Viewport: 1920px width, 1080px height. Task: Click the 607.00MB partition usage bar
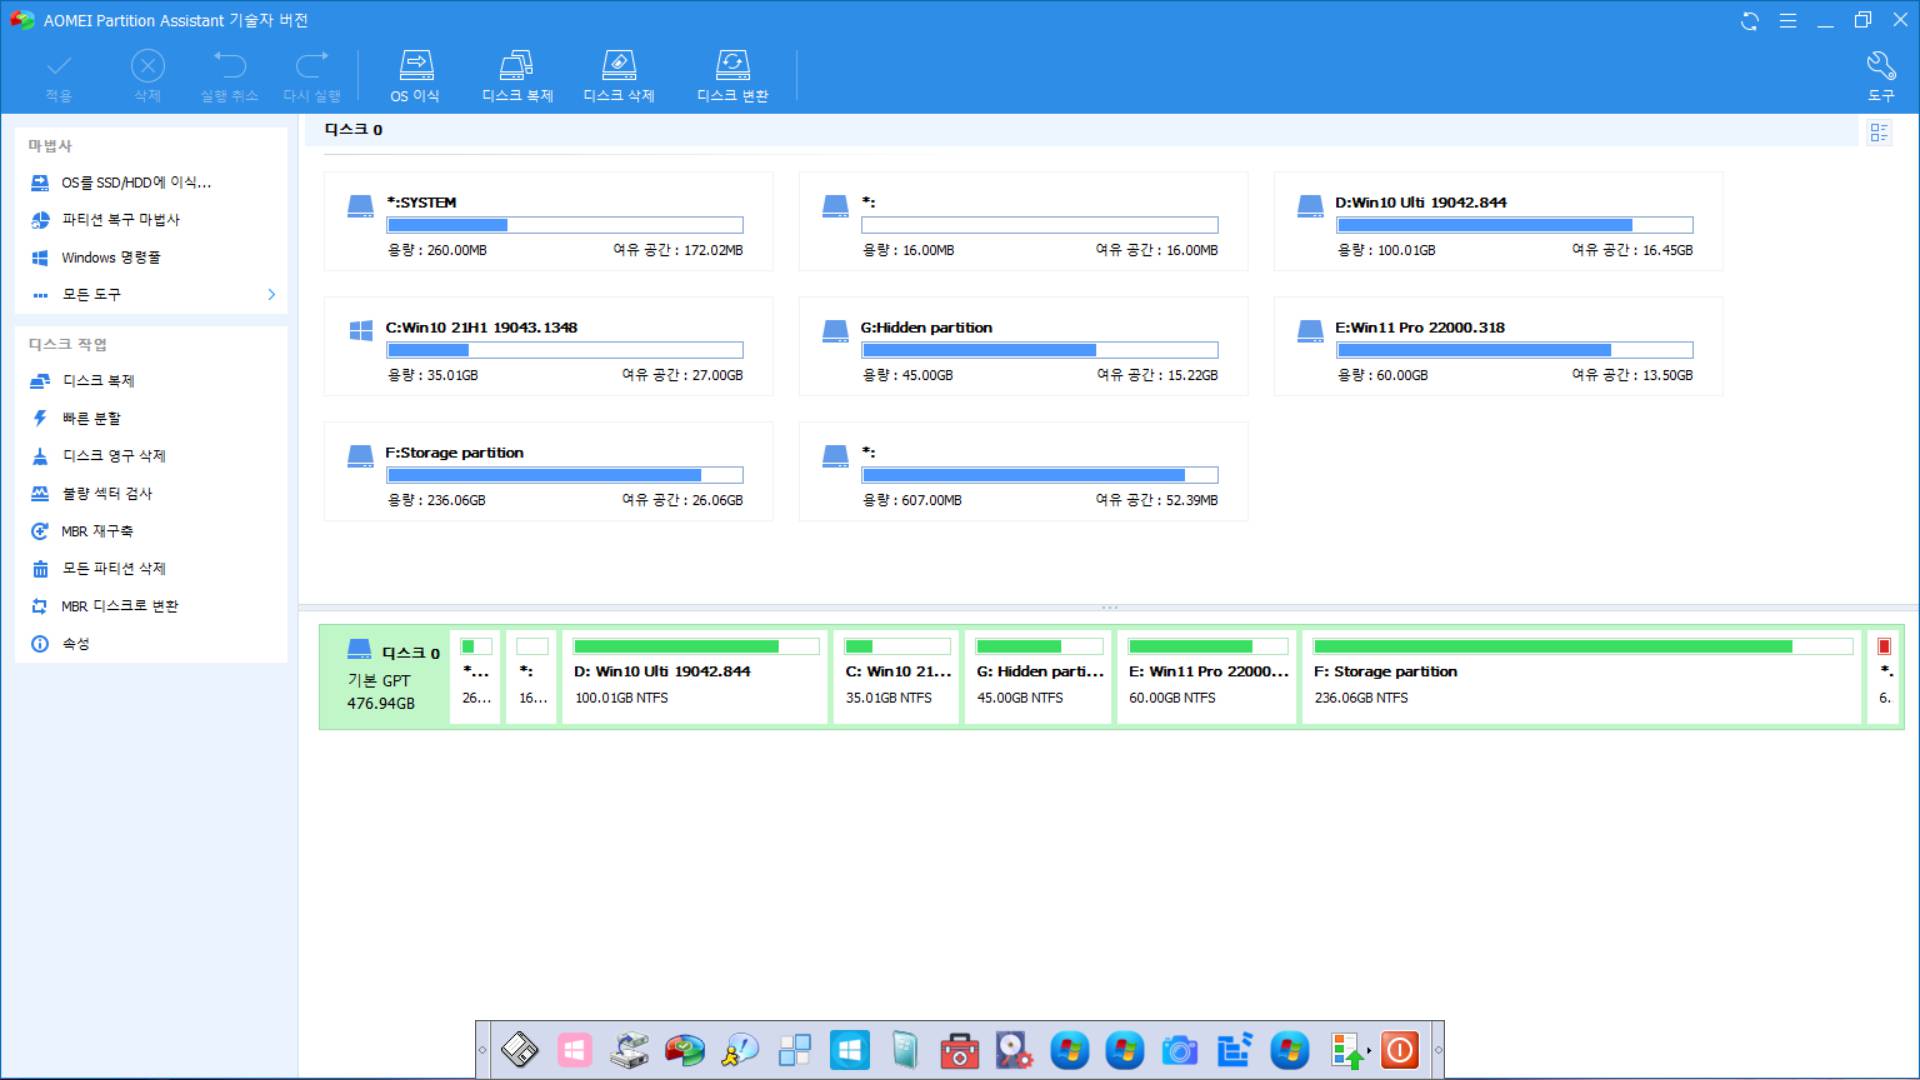point(1040,475)
